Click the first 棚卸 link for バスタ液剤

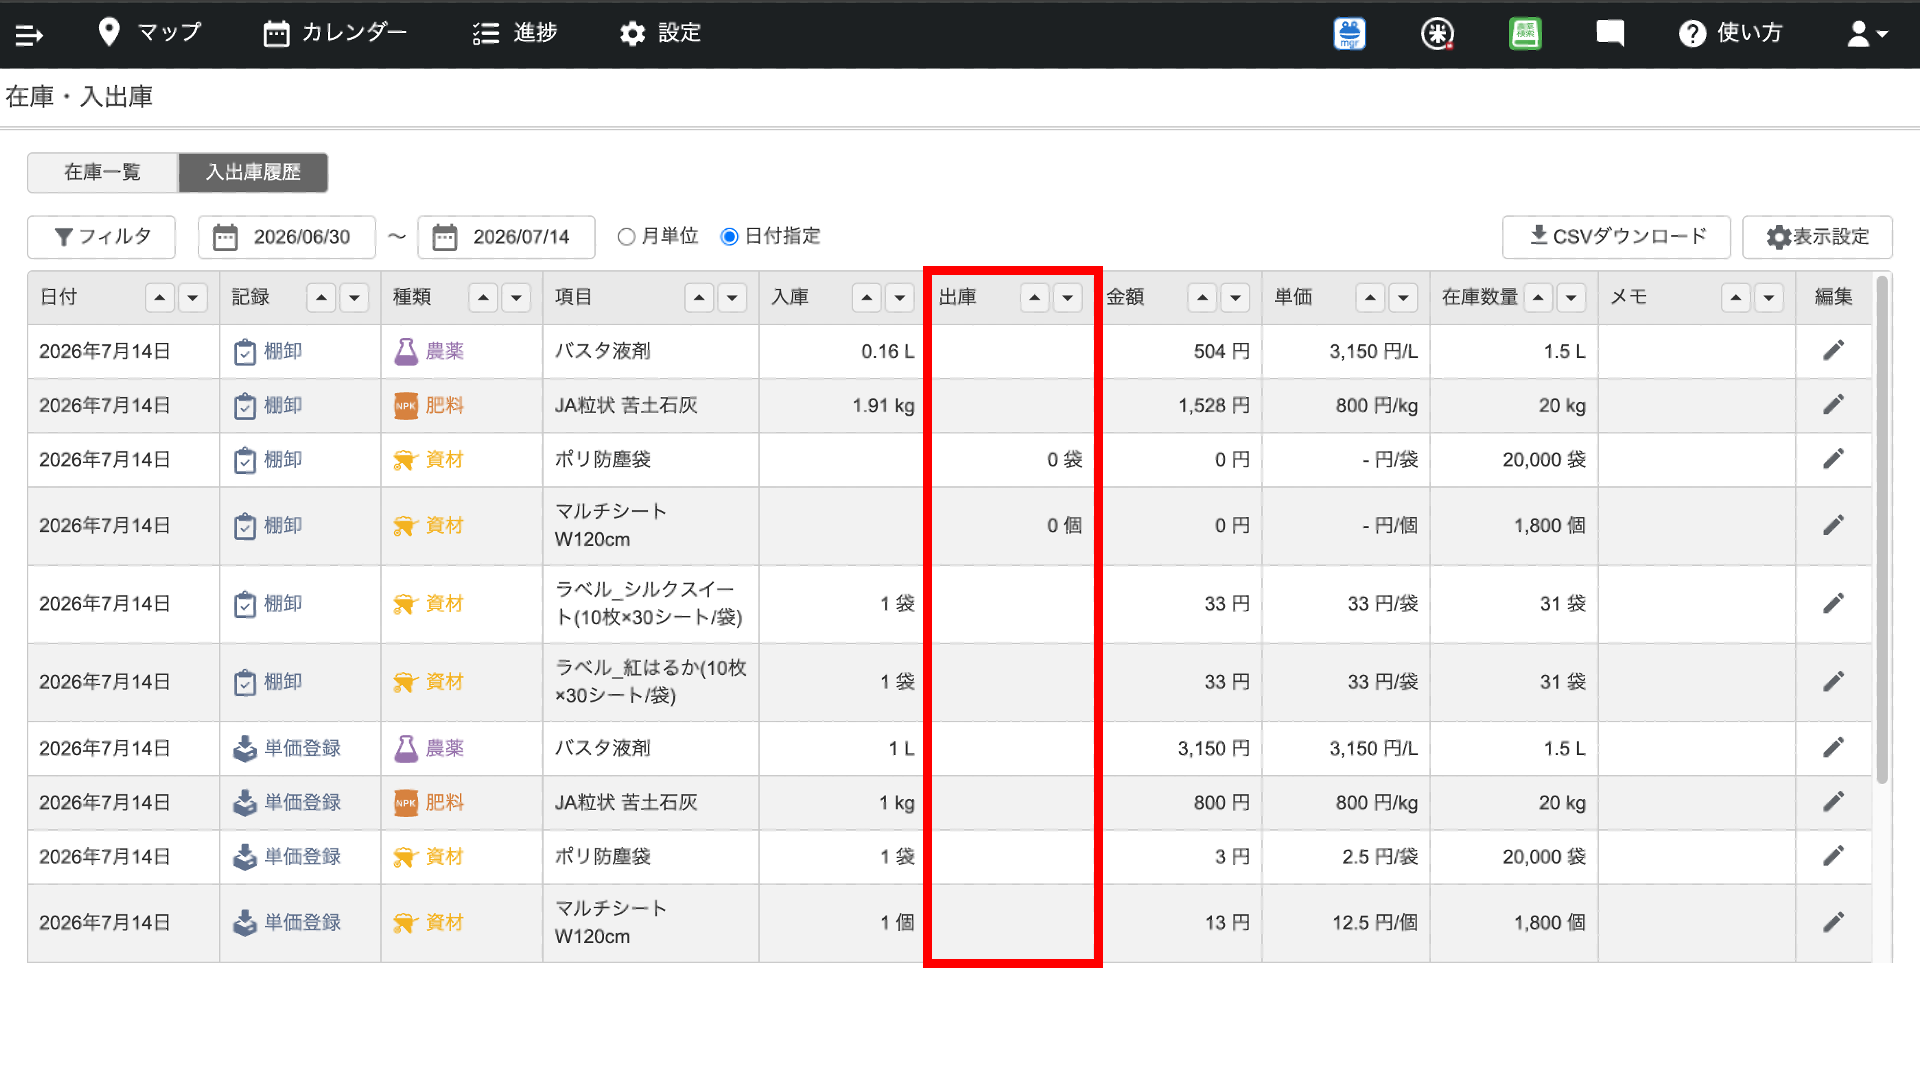[268, 351]
